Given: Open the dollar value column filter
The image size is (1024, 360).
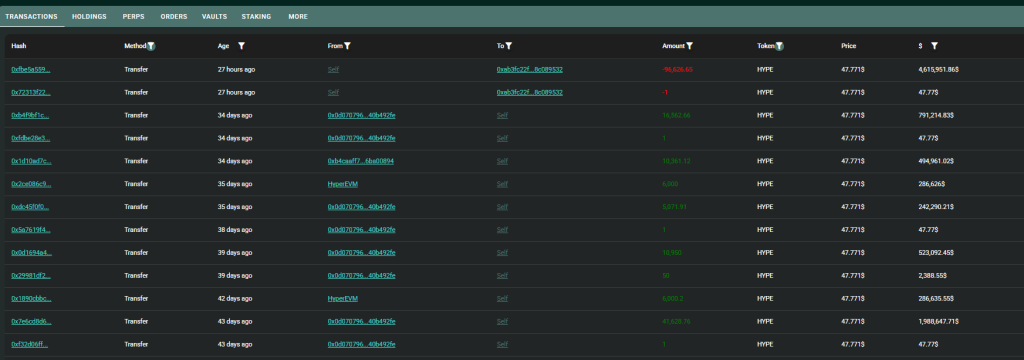Looking at the screenshot, I should [x=935, y=46].
